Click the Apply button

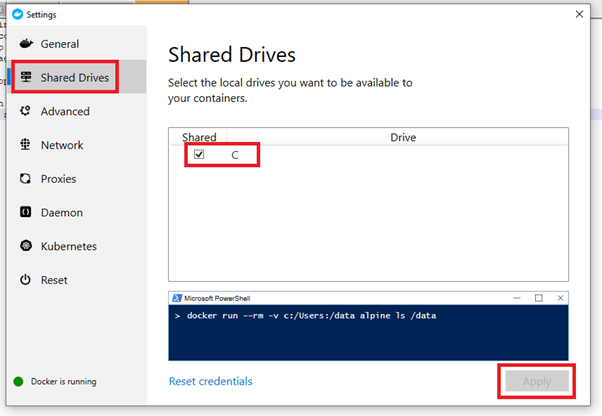pos(537,381)
